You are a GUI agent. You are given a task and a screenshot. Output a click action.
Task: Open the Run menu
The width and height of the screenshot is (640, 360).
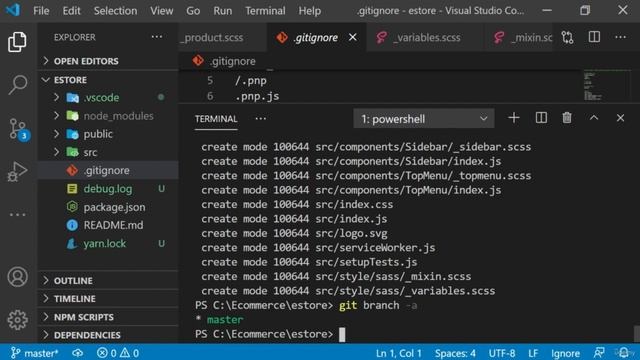[222, 11]
